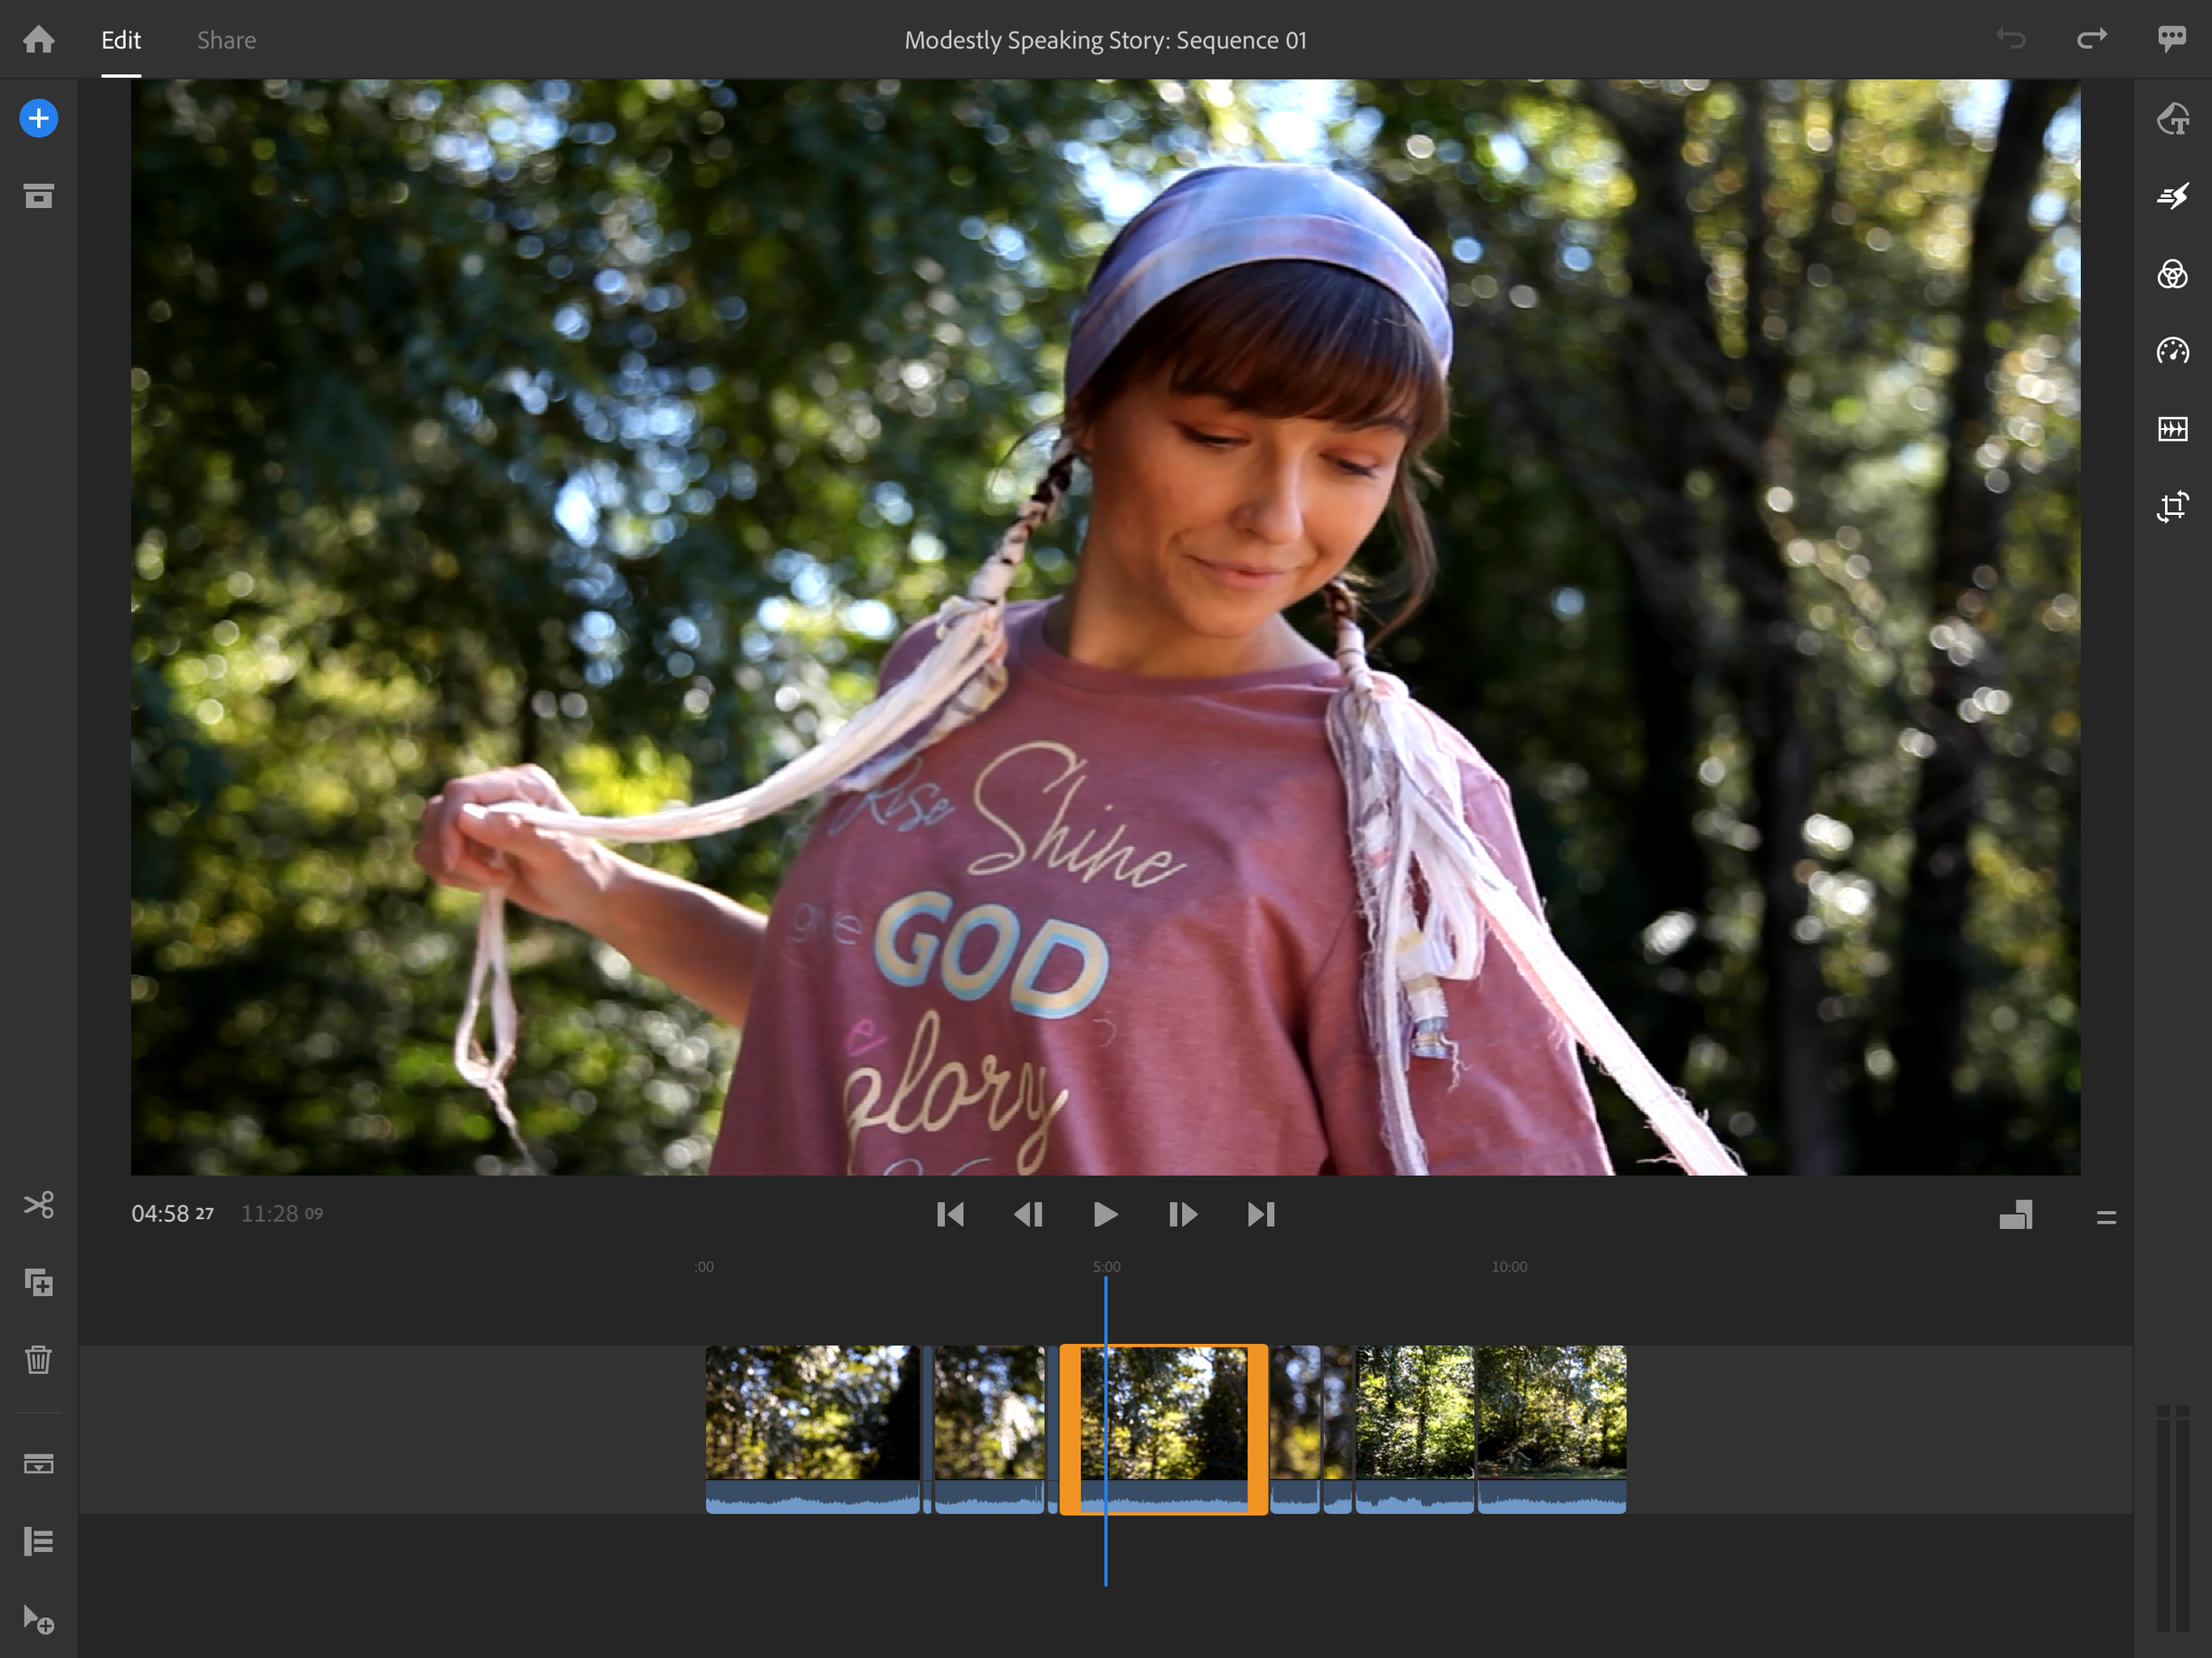Open the track list view icon
The width and height of the screenshot is (2212, 1658).
tap(39, 1542)
